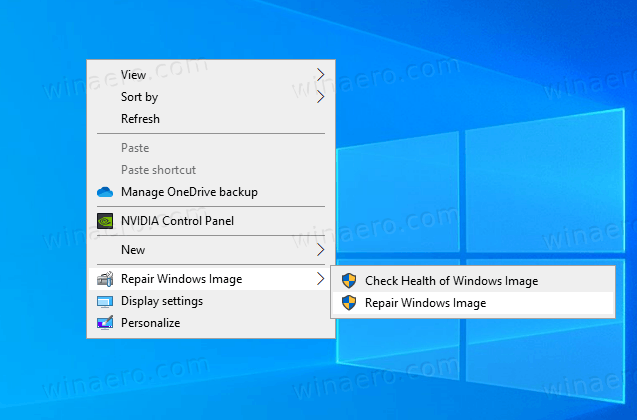637x420 pixels.
Task: Select Repair Windows Image in the submenu
Action: point(473,303)
